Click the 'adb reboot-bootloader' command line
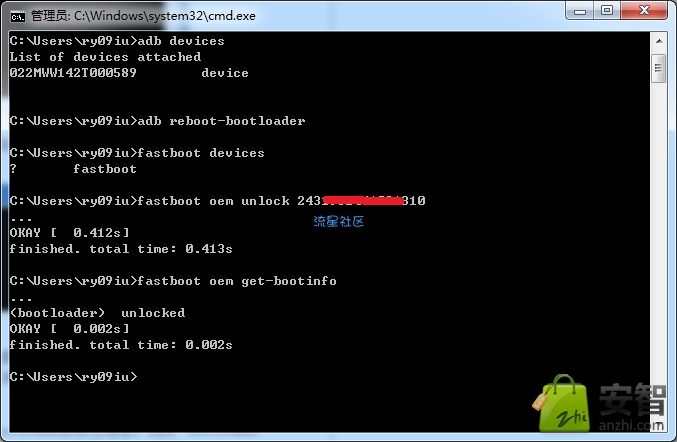The image size is (677, 442). pos(157,121)
